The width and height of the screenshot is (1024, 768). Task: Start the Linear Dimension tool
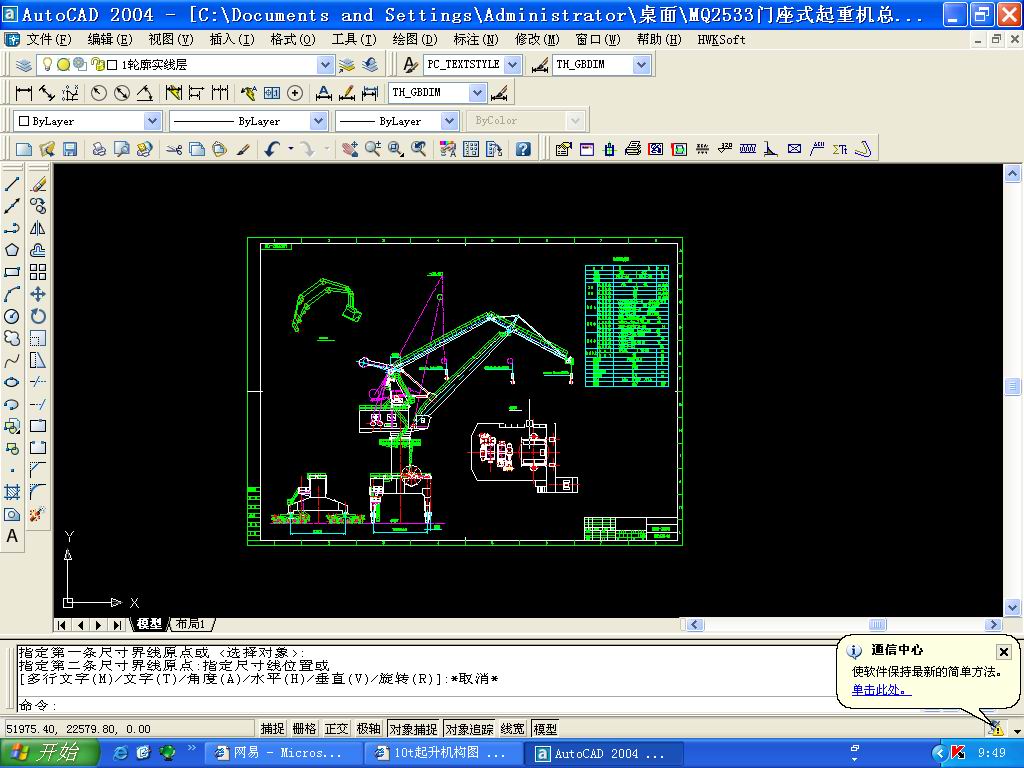tap(24, 93)
